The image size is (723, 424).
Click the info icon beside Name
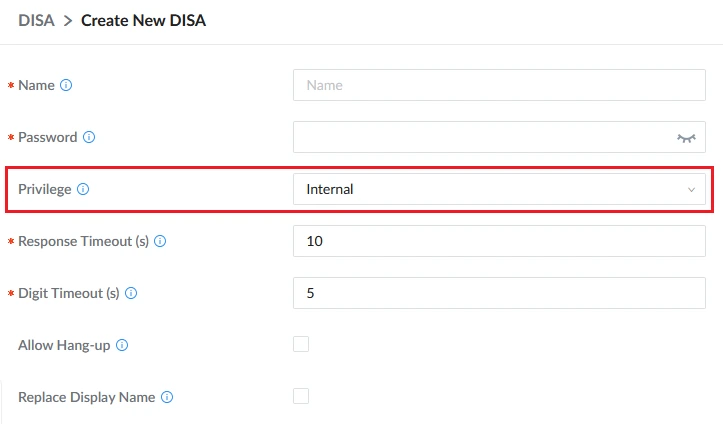click(x=66, y=85)
